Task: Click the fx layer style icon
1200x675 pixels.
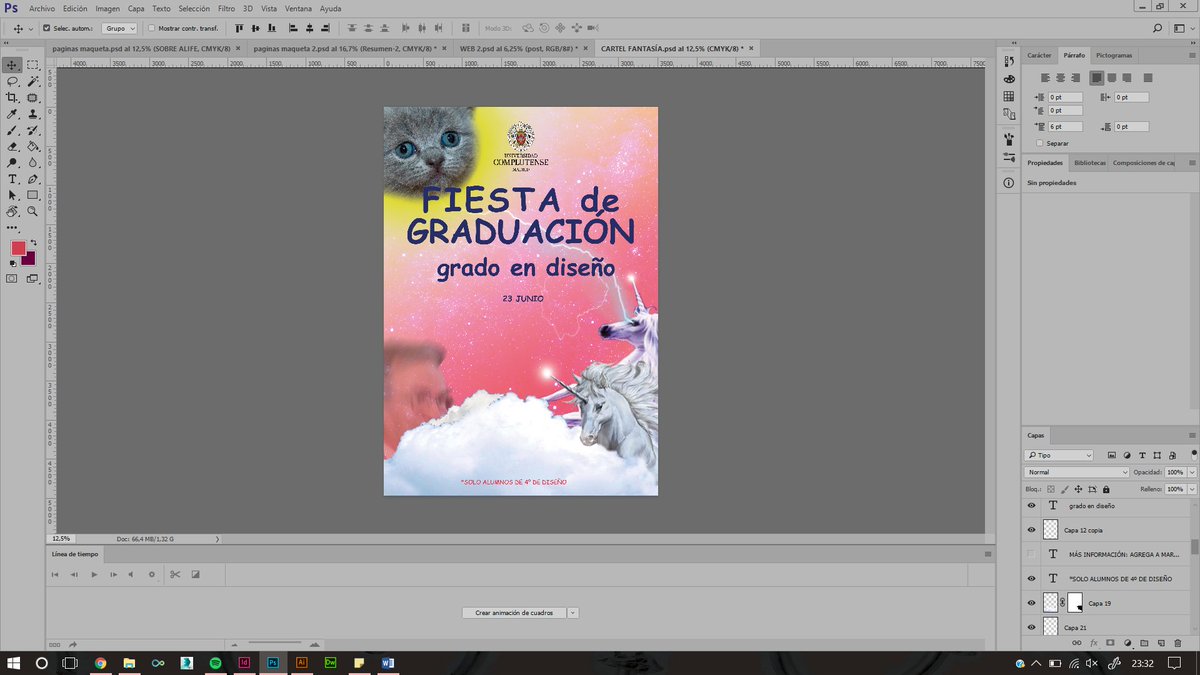Action: point(1094,643)
